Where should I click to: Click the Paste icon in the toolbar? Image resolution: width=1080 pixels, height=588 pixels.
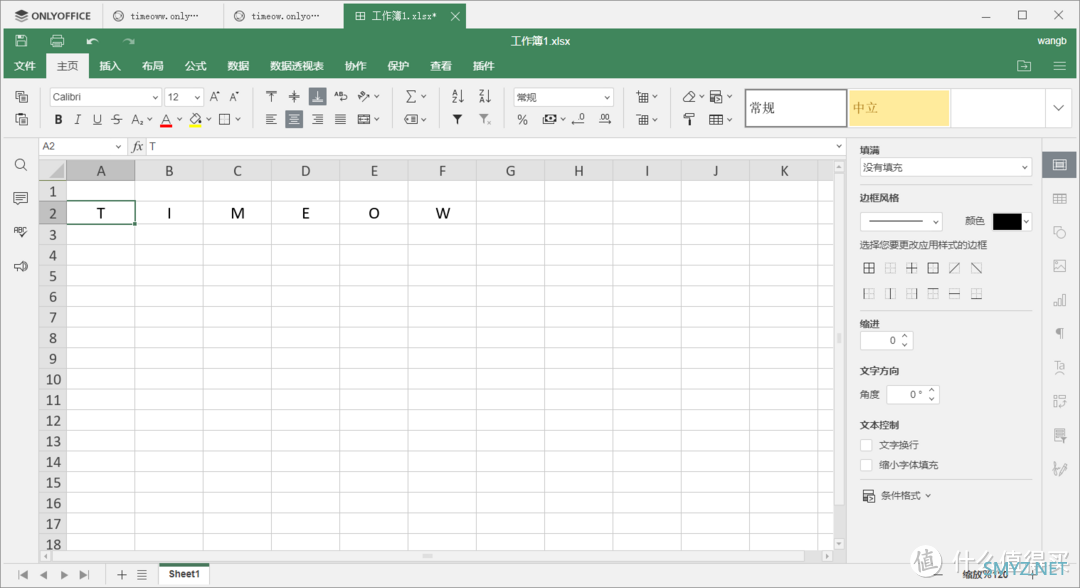21,119
